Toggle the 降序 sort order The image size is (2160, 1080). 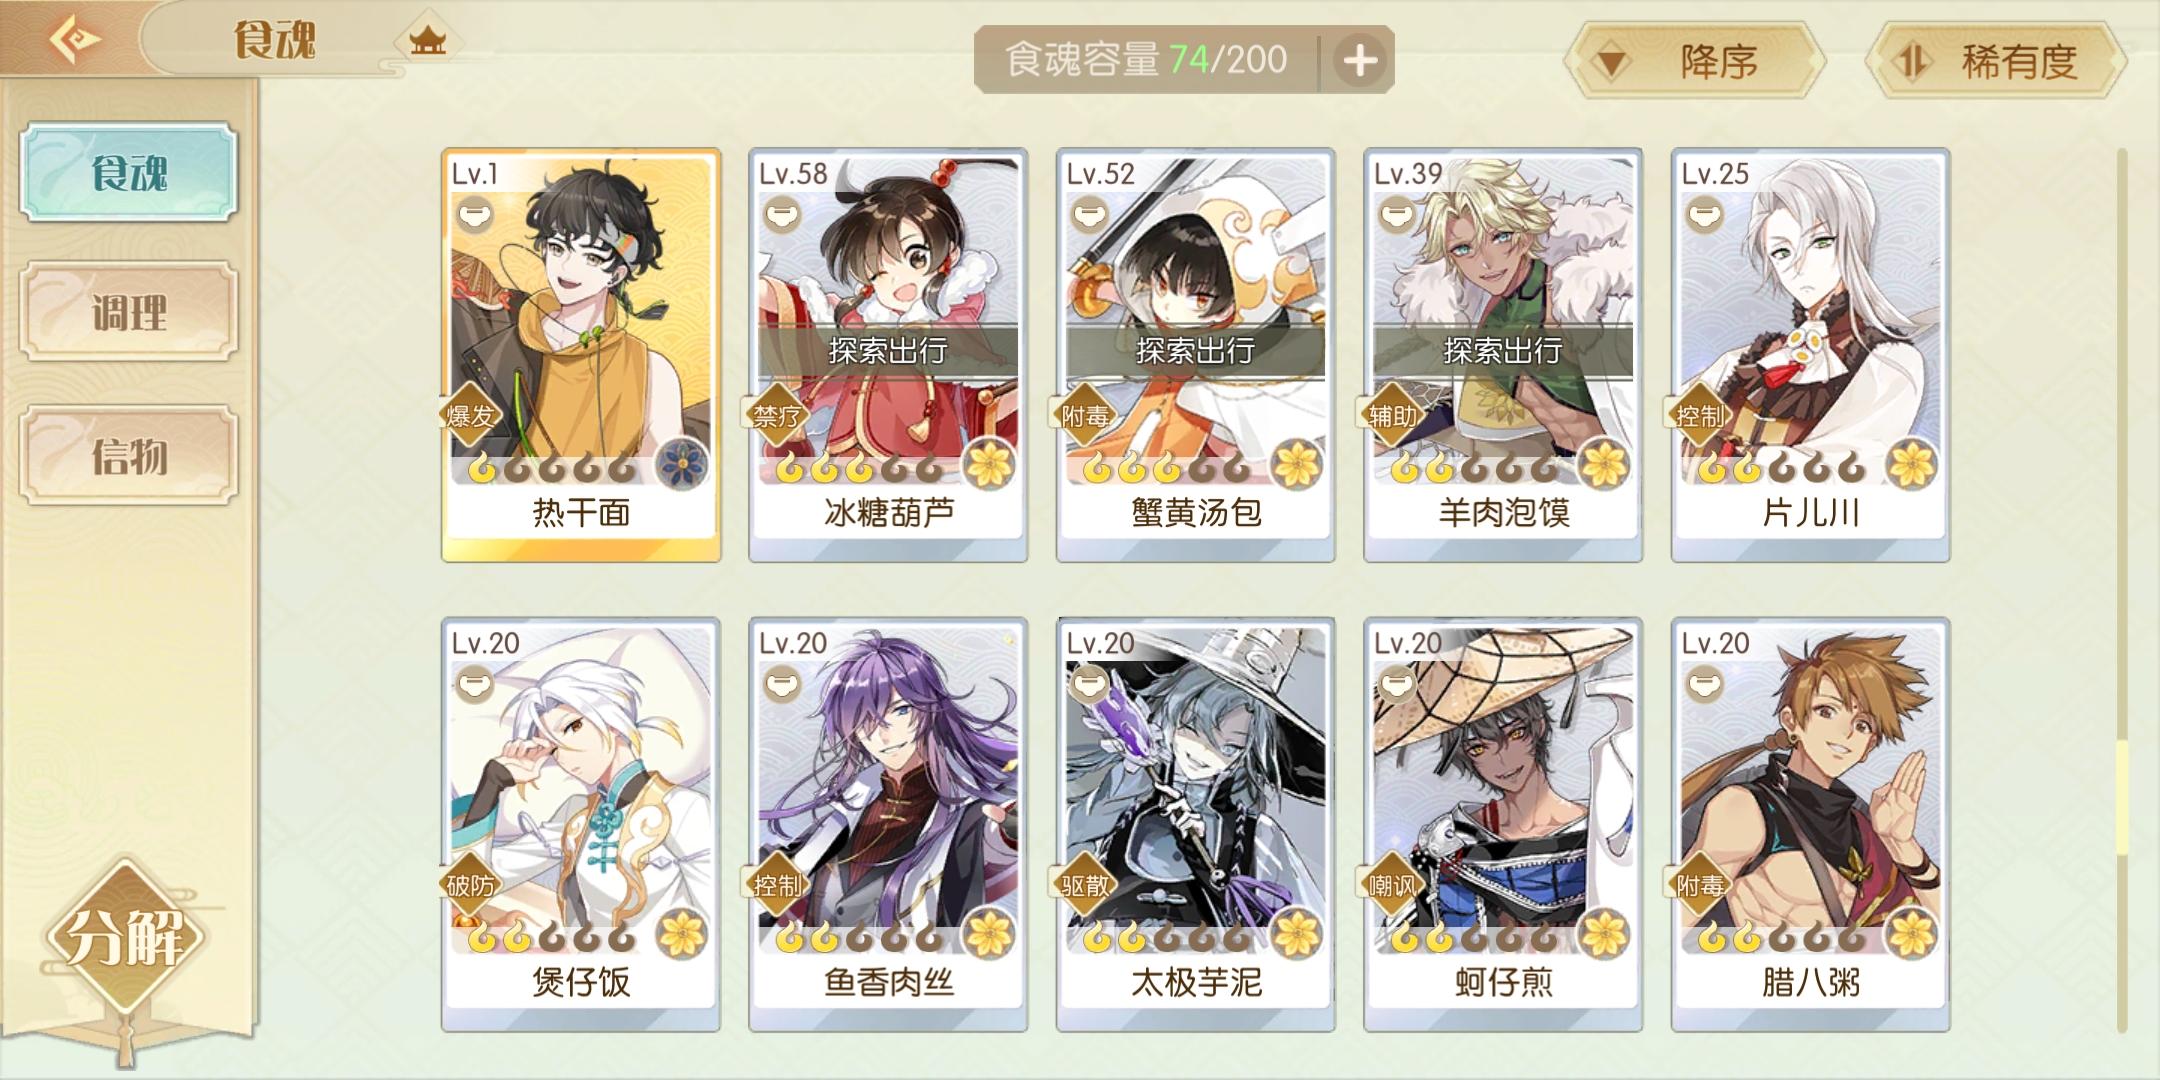pyautogui.click(x=1696, y=62)
